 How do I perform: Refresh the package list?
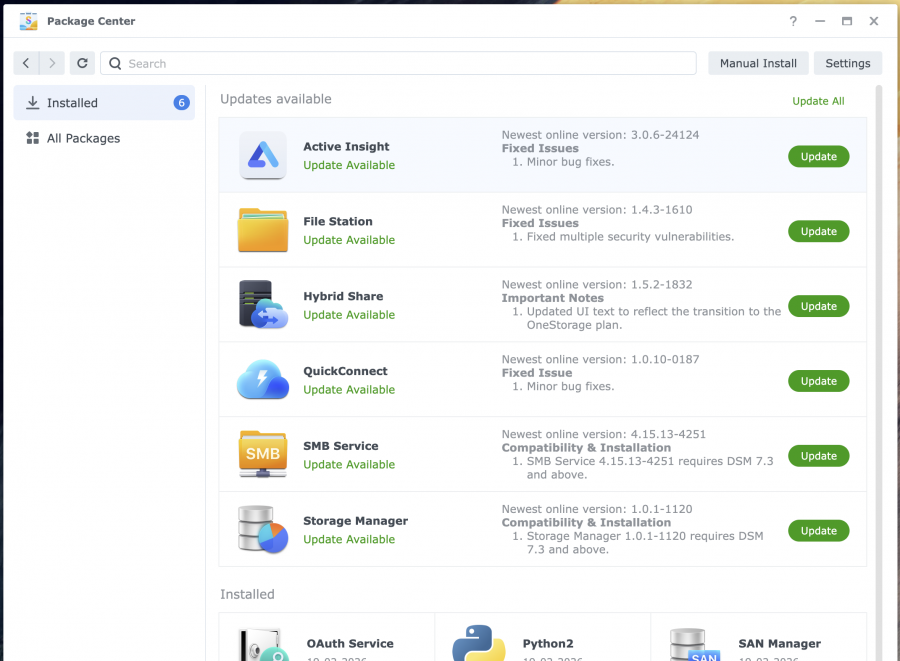pyautogui.click(x=82, y=63)
